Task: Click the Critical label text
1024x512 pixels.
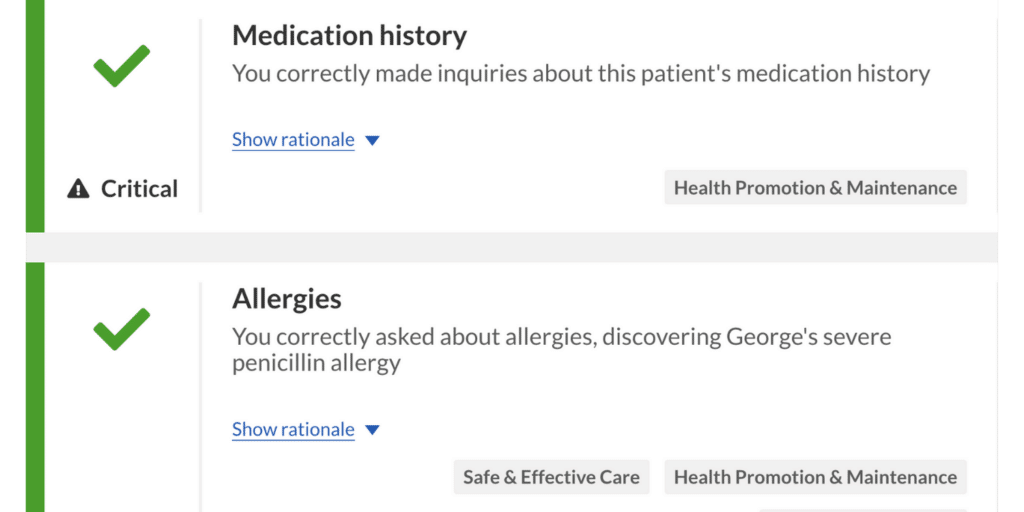Action: pyautogui.click(x=139, y=189)
